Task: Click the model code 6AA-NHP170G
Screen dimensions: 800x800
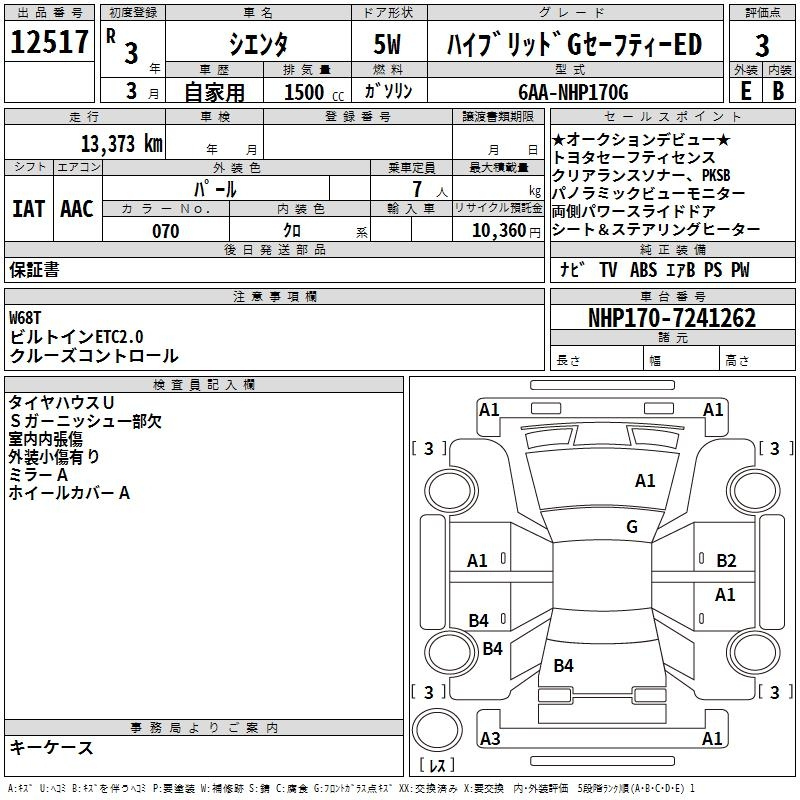Action: point(573,92)
